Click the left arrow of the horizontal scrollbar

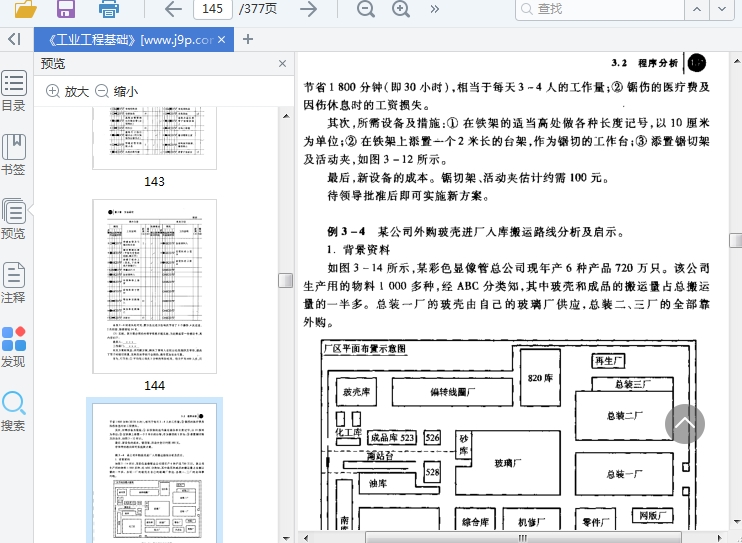pyautogui.click(x=307, y=538)
